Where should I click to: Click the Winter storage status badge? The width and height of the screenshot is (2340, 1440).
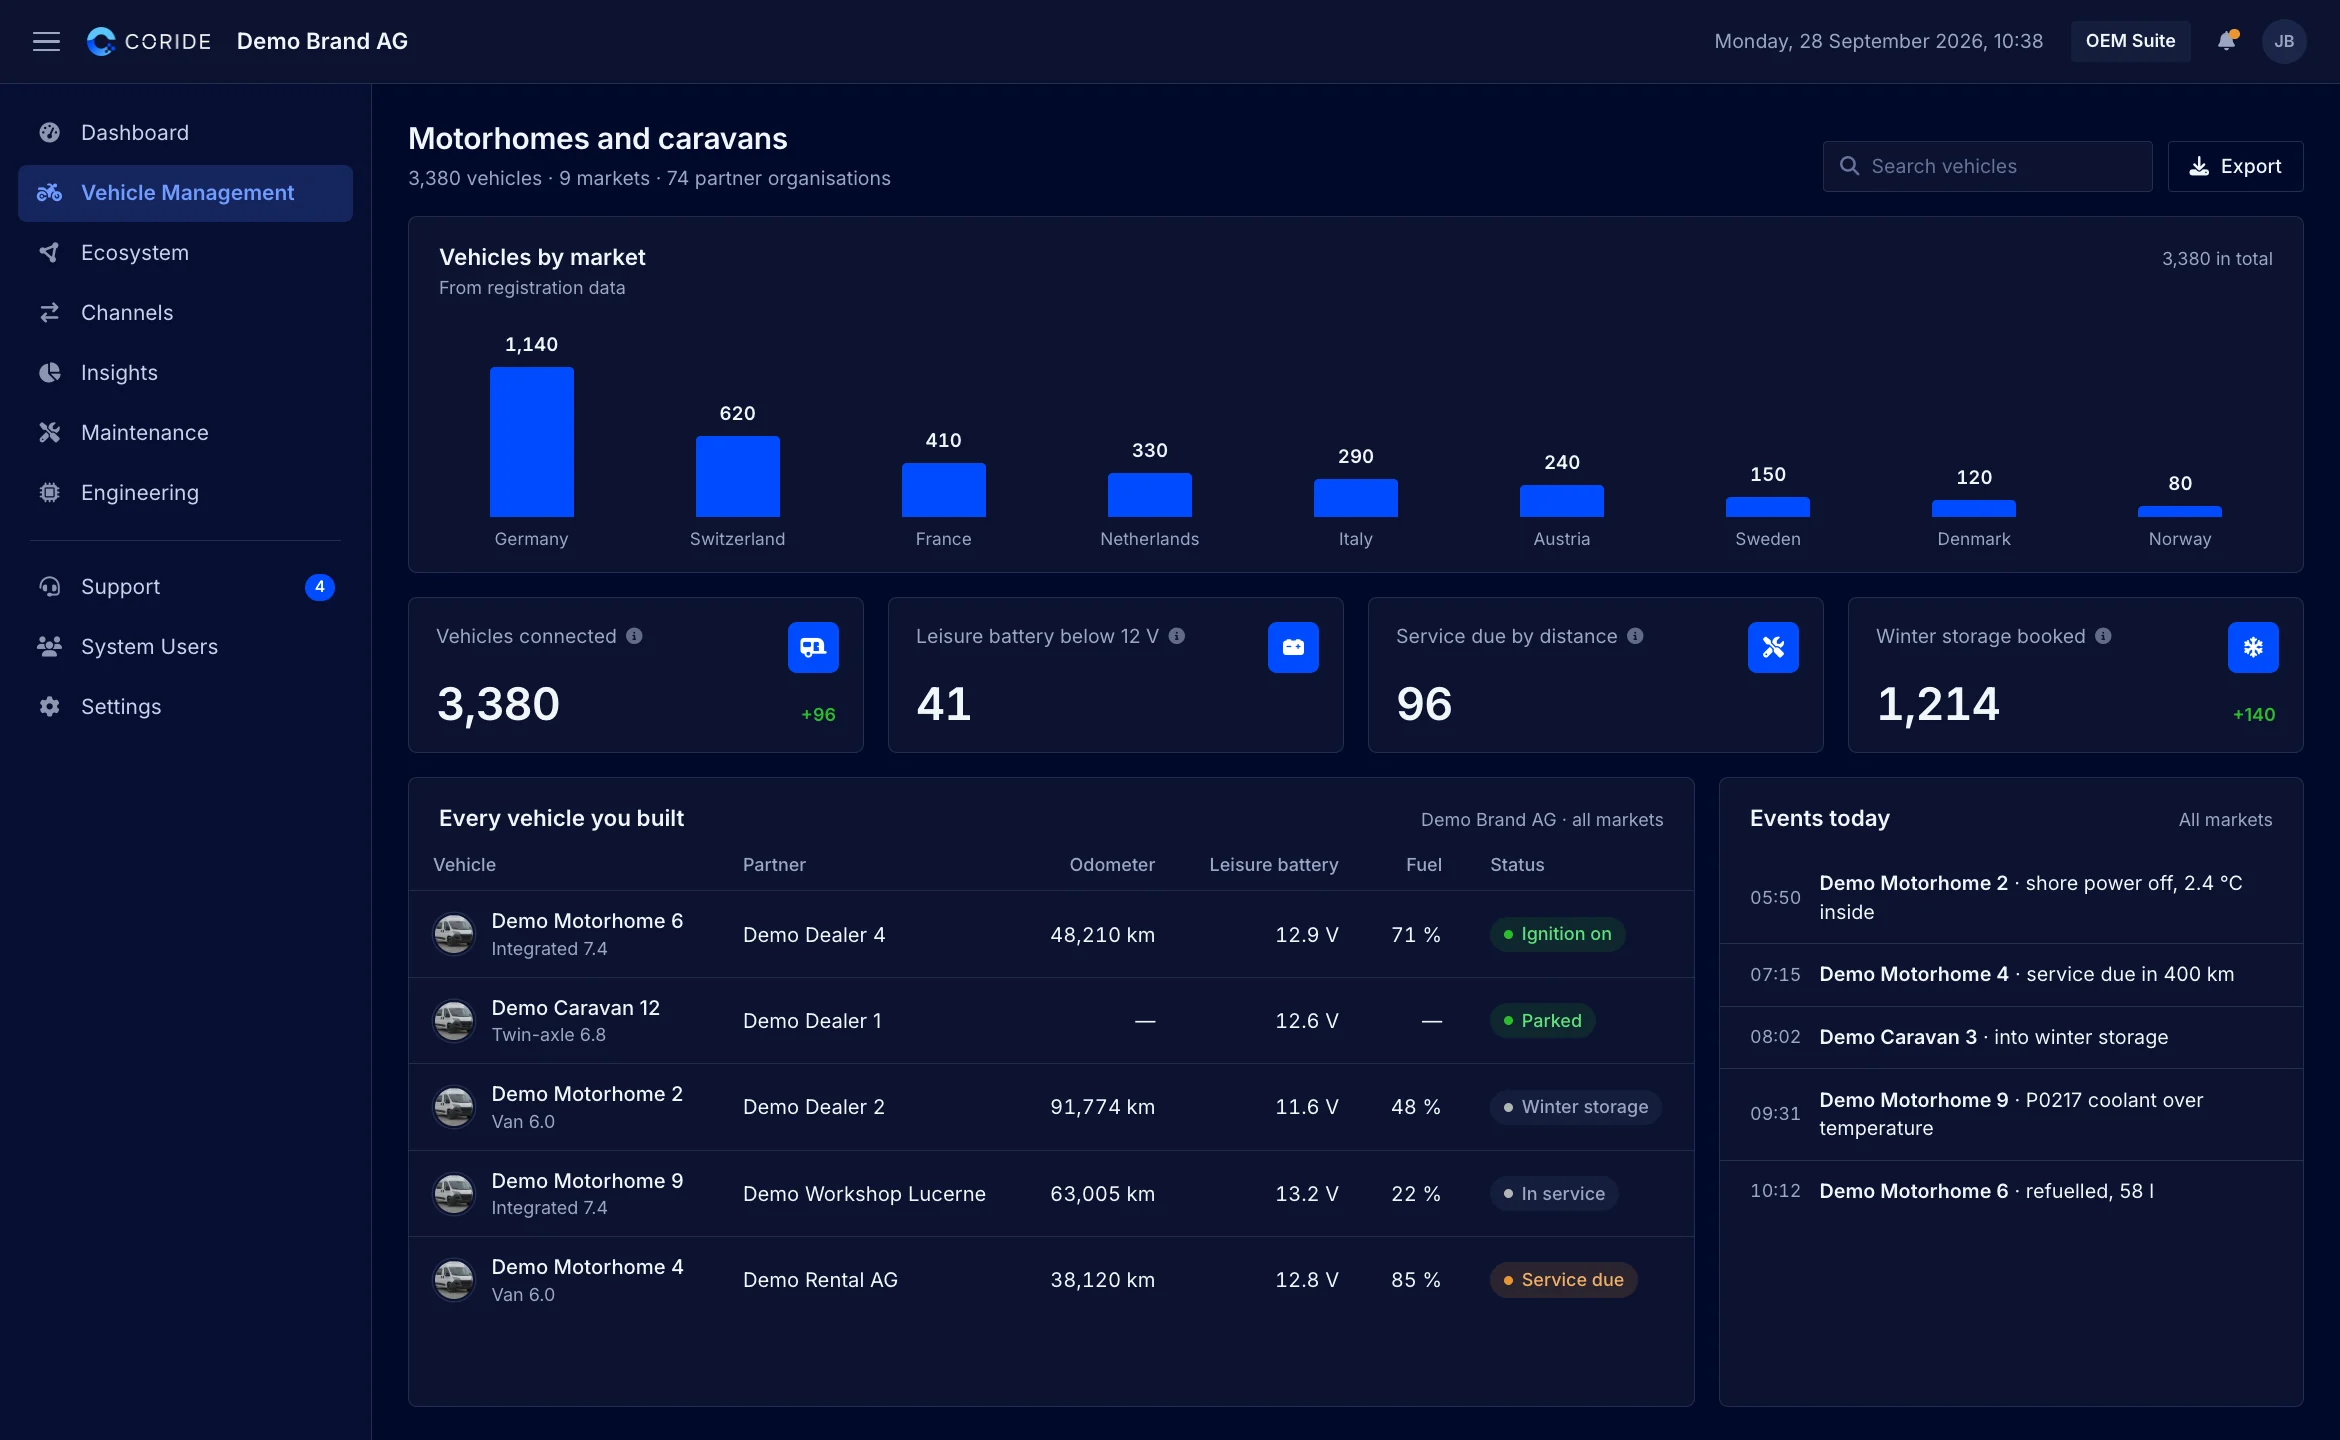pyautogui.click(x=1575, y=1107)
